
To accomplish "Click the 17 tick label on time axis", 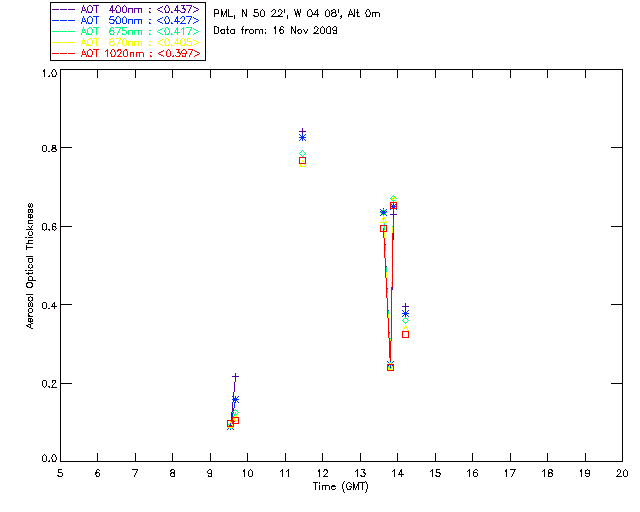I will coord(510,473).
